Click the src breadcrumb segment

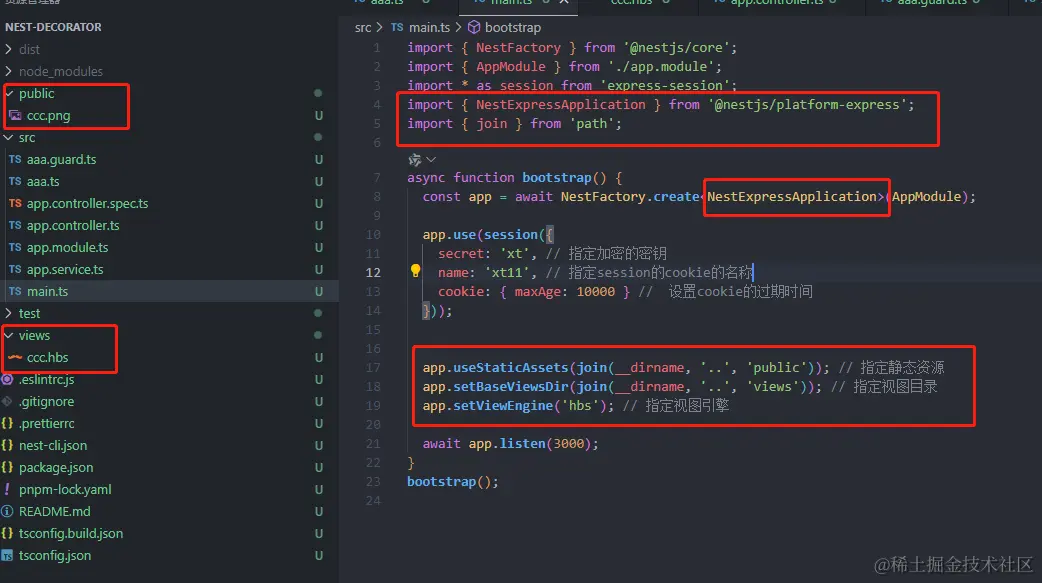coord(363,27)
